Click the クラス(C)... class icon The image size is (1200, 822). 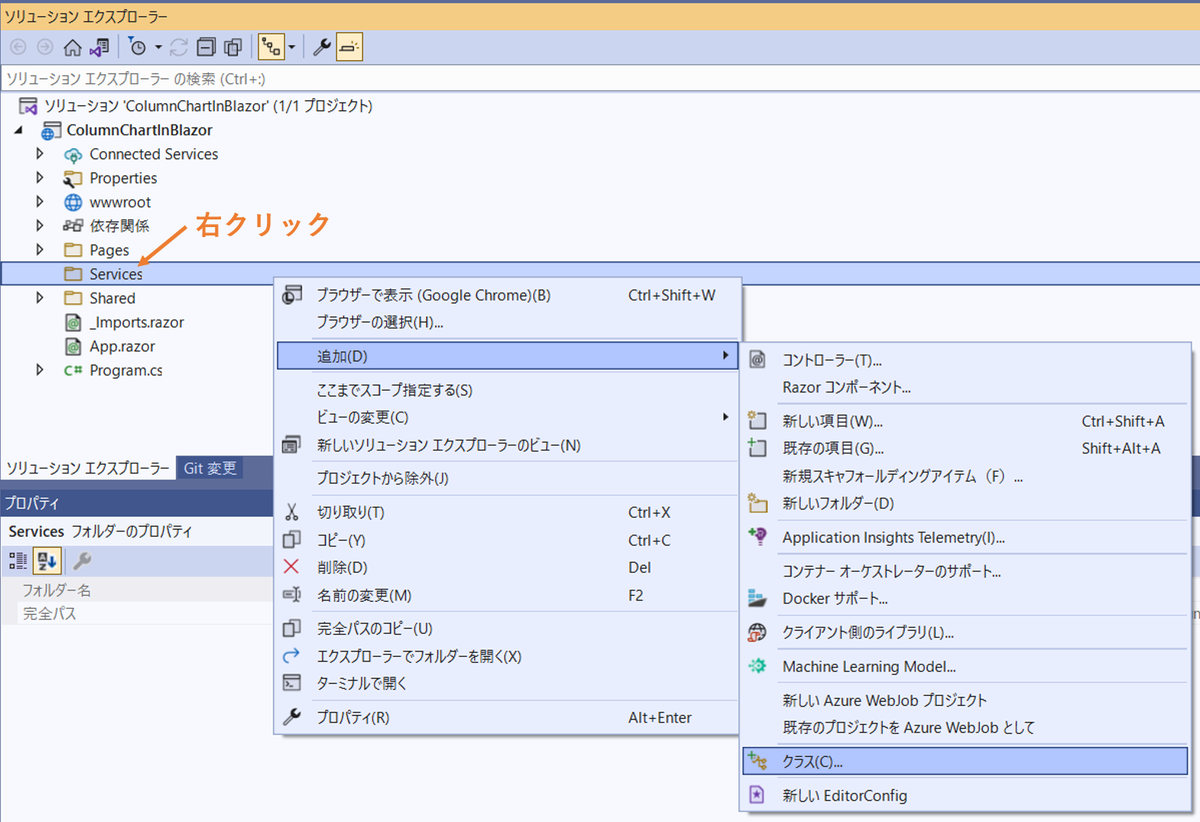[758, 761]
